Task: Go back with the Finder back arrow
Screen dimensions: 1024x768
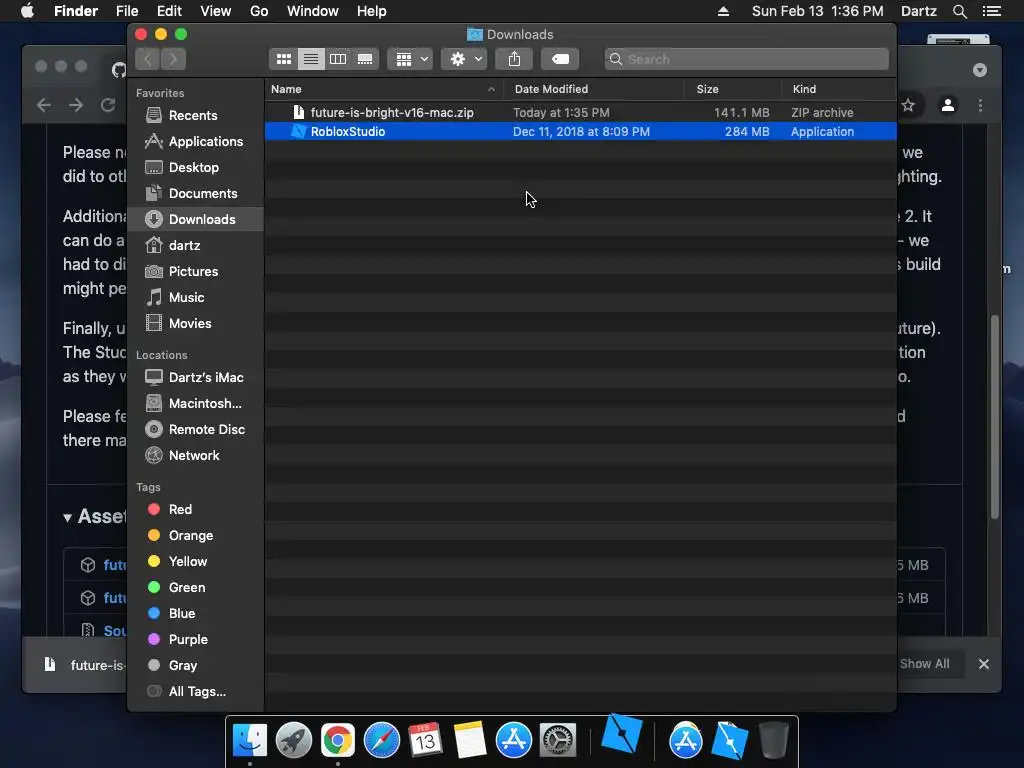Action: (x=148, y=59)
